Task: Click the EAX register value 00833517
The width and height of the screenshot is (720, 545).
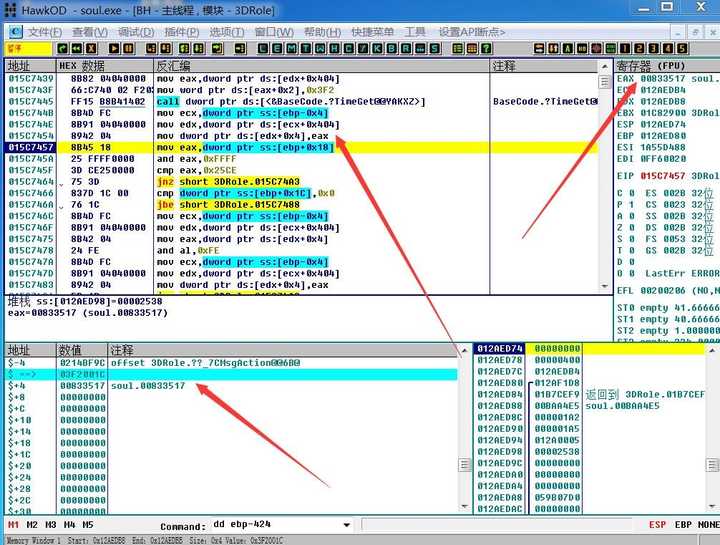Action: pyautogui.click(x=663, y=79)
